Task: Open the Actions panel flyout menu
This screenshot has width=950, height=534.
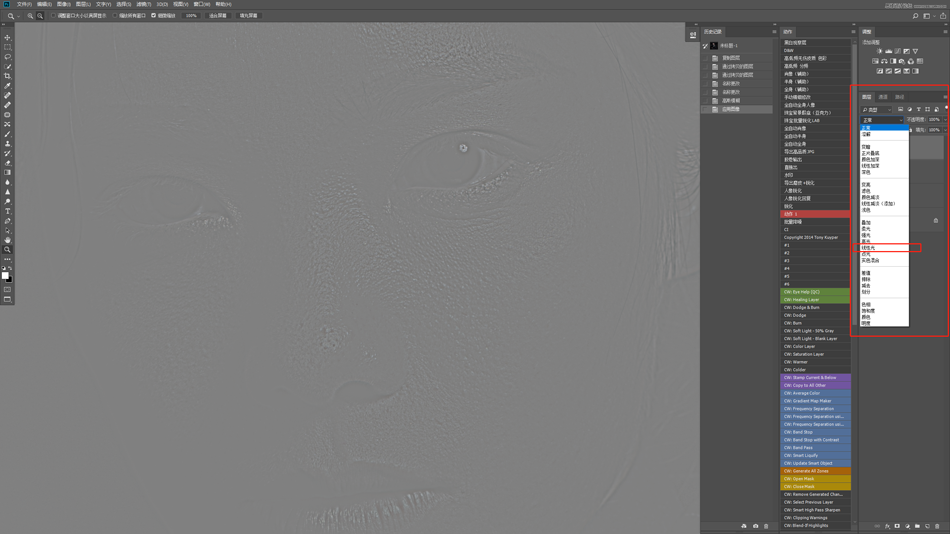Action: 853,32
